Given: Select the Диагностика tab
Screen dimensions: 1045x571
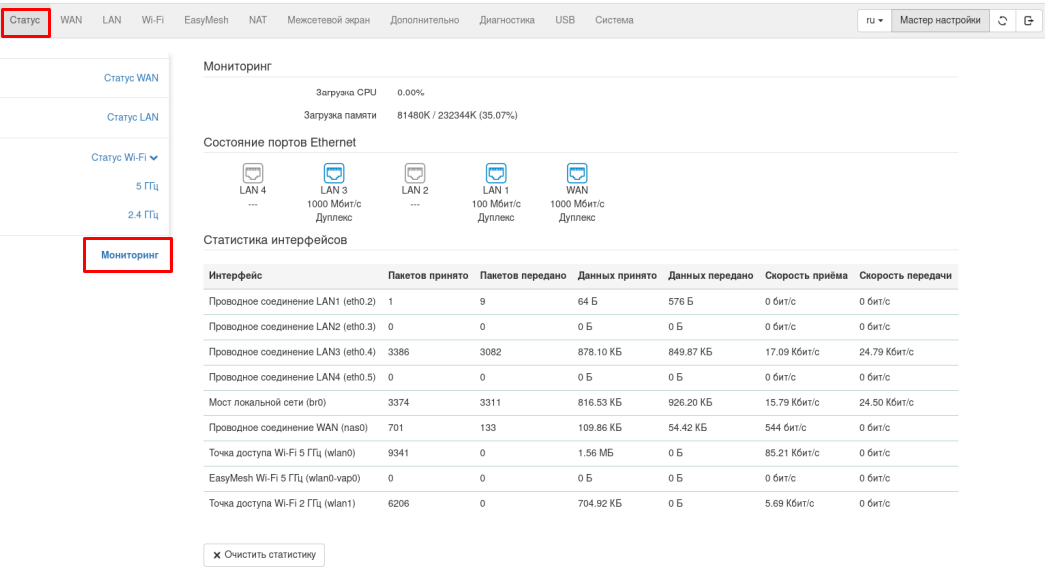Looking at the screenshot, I should 506,20.
